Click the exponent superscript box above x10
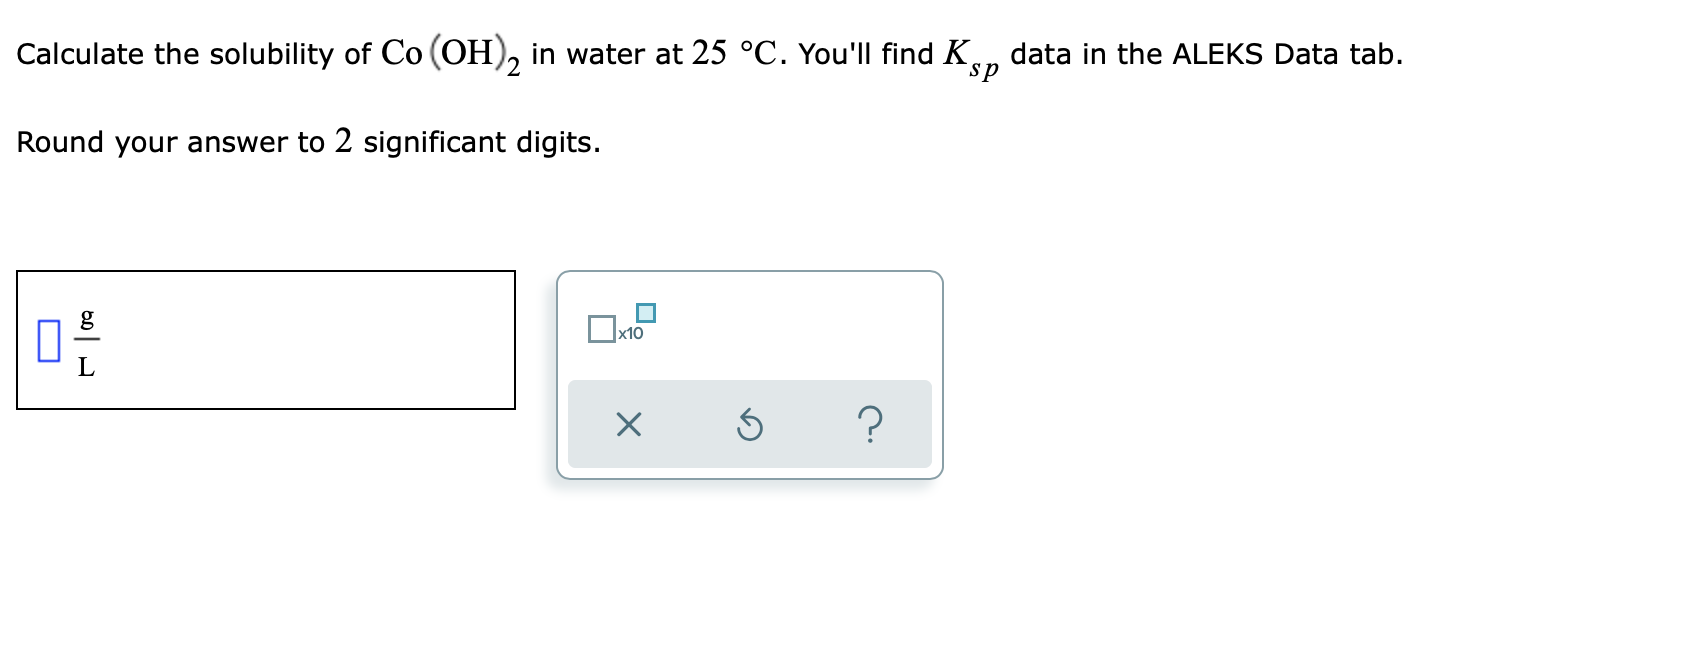The image size is (1692, 664). [646, 313]
